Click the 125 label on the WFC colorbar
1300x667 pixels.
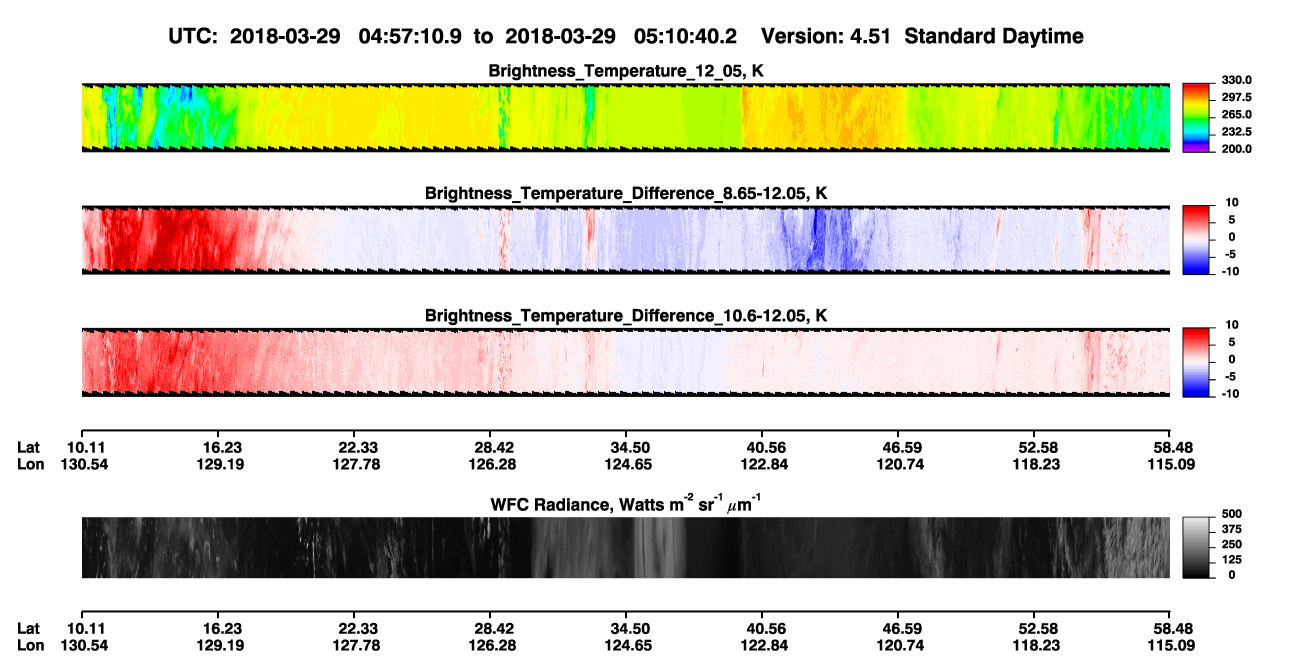[1231, 560]
